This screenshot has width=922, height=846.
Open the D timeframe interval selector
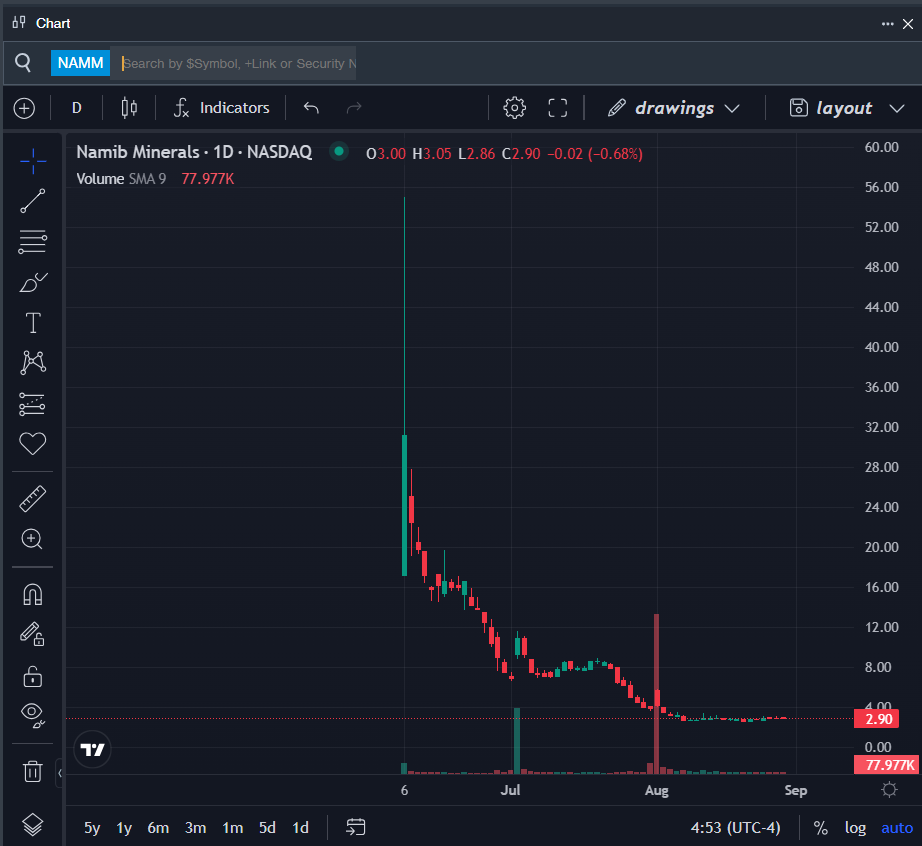[x=76, y=108]
